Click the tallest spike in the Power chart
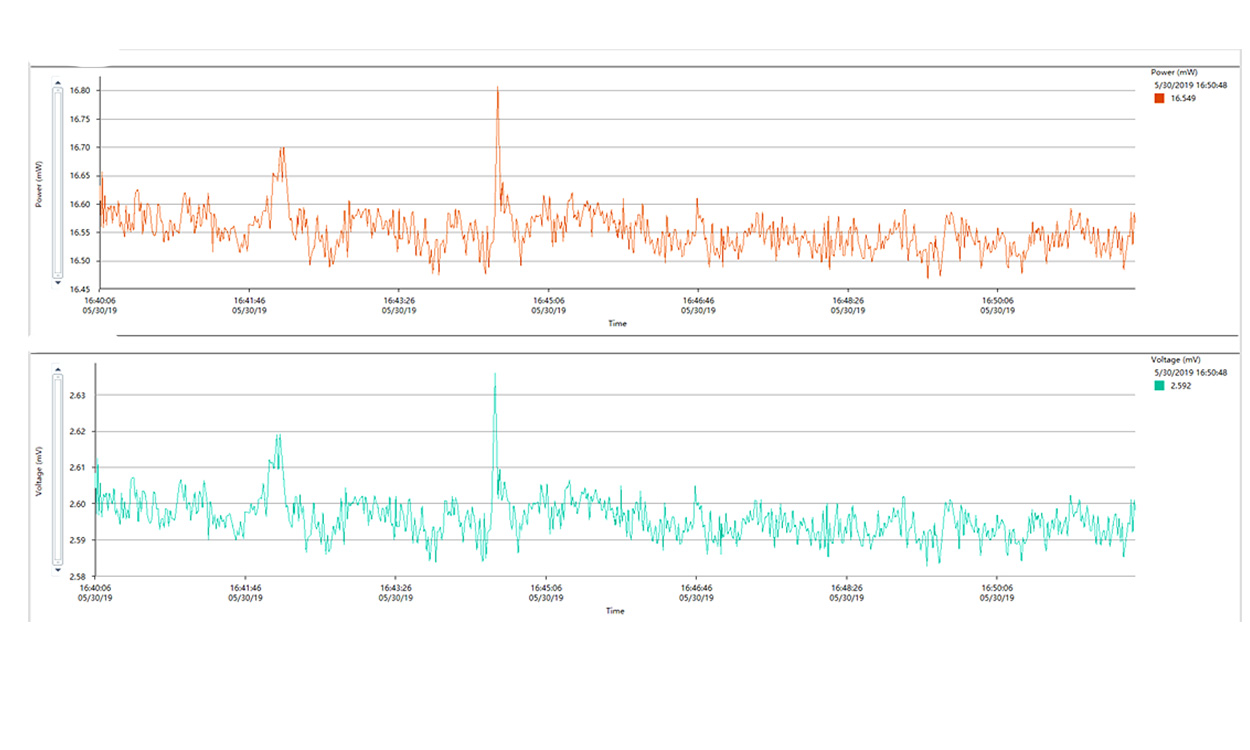Viewport: 1250px width, 750px height. tap(497, 90)
